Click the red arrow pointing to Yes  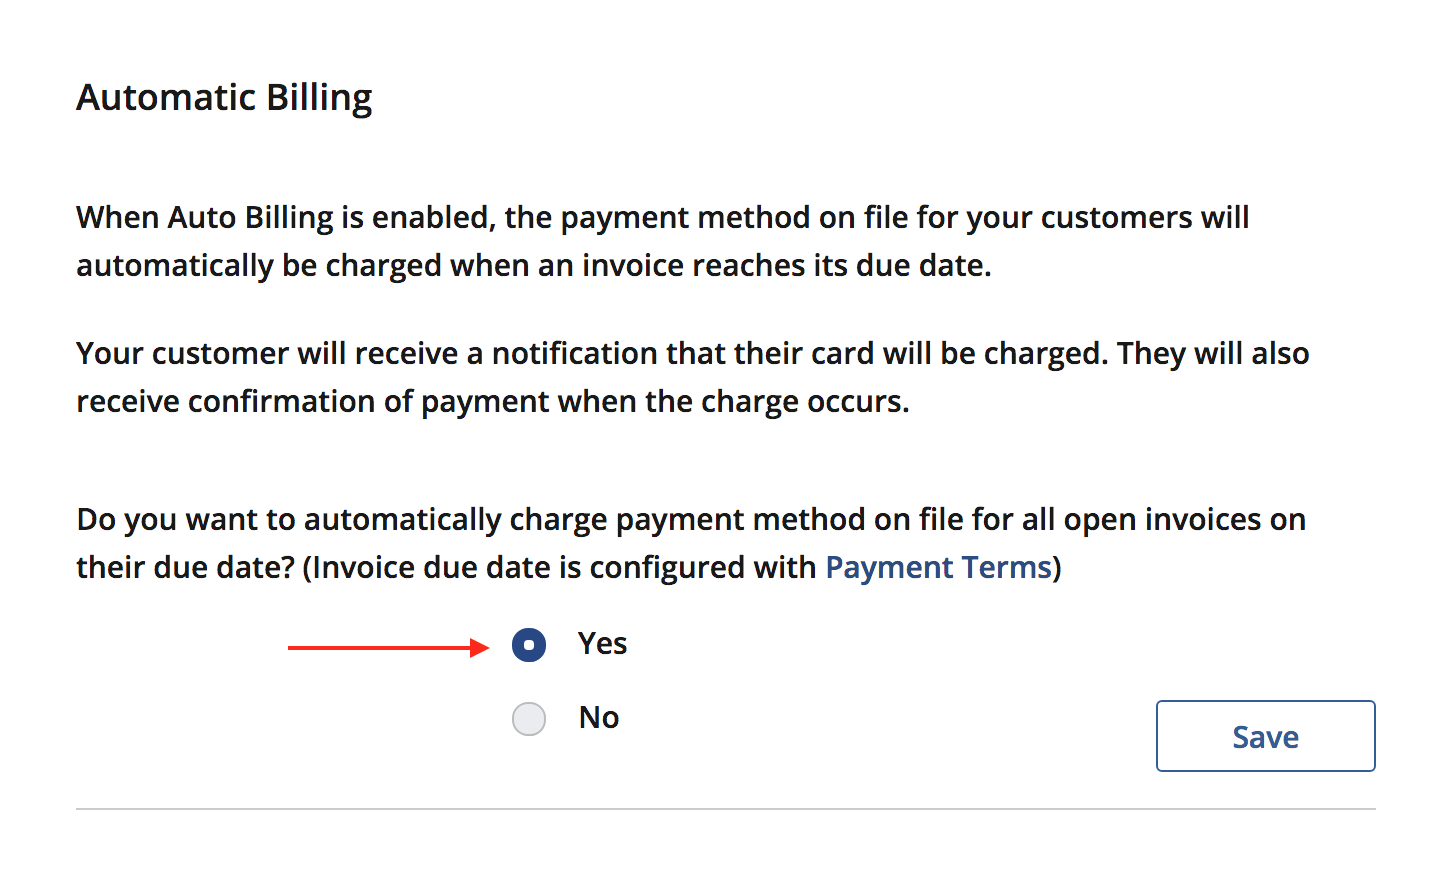click(x=388, y=648)
